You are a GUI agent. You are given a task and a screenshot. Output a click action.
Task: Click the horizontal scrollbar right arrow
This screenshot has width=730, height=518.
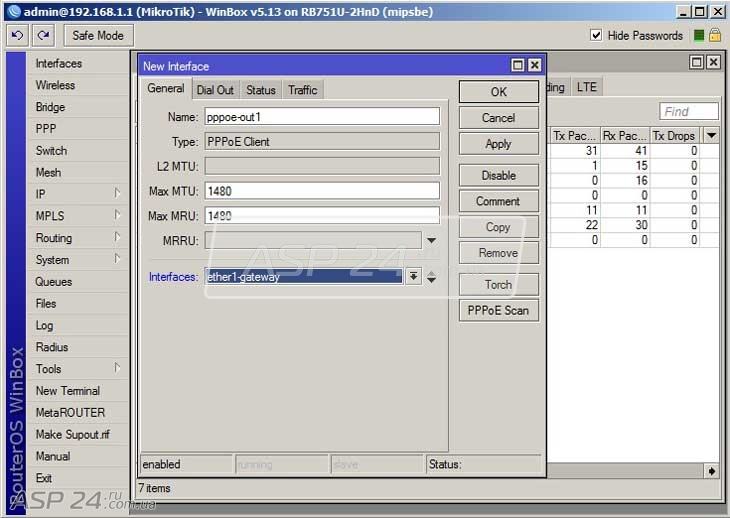click(x=711, y=471)
